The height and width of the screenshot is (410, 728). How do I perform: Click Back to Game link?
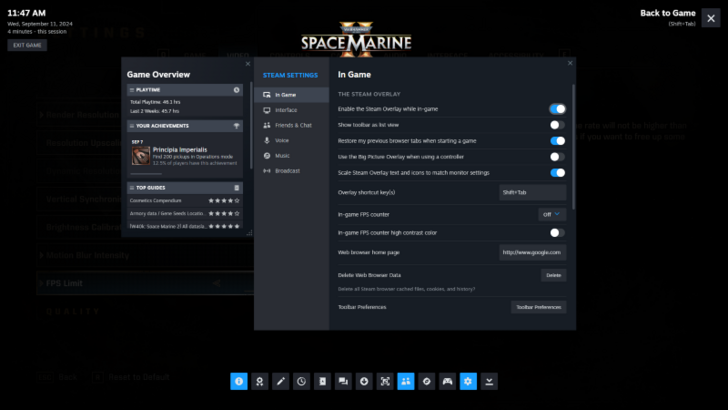(x=668, y=13)
